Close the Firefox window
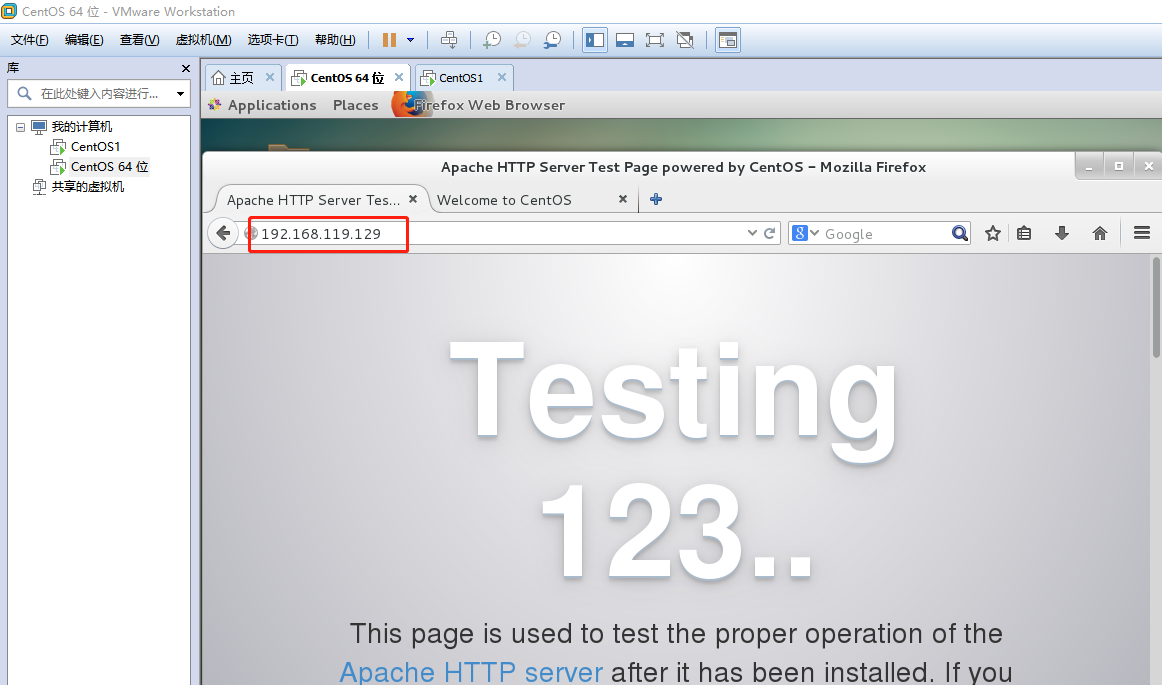1162x685 pixels. [x=1149, y=166]
